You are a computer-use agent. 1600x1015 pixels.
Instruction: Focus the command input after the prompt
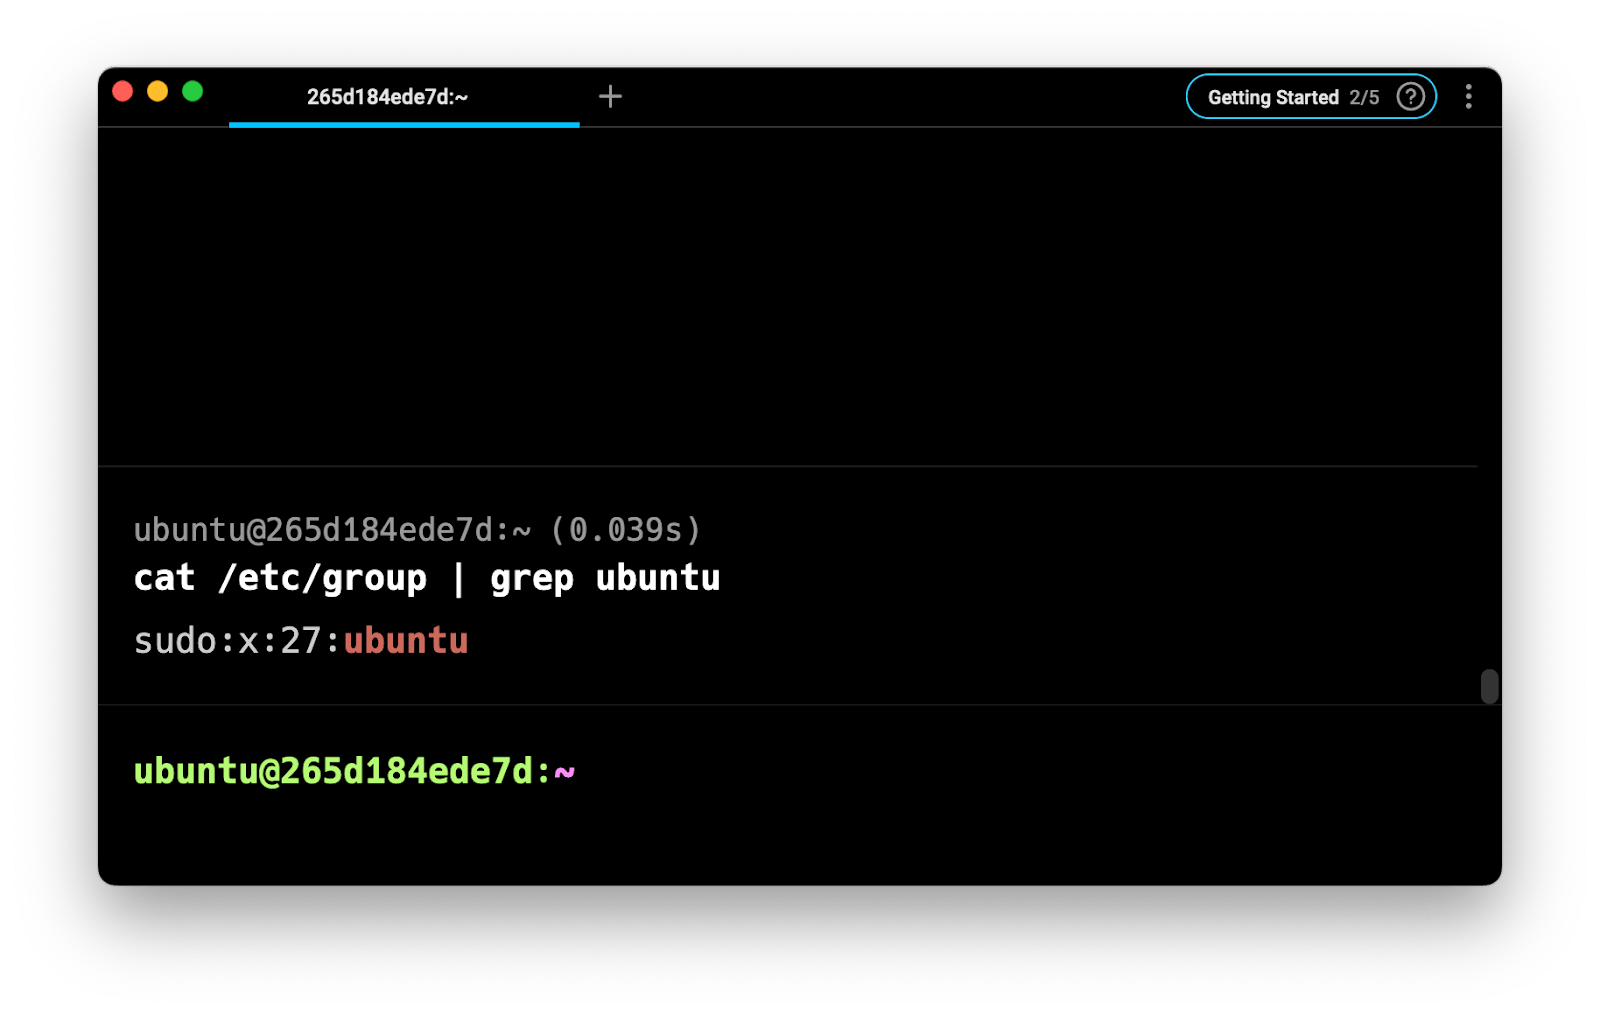(800, 772)
